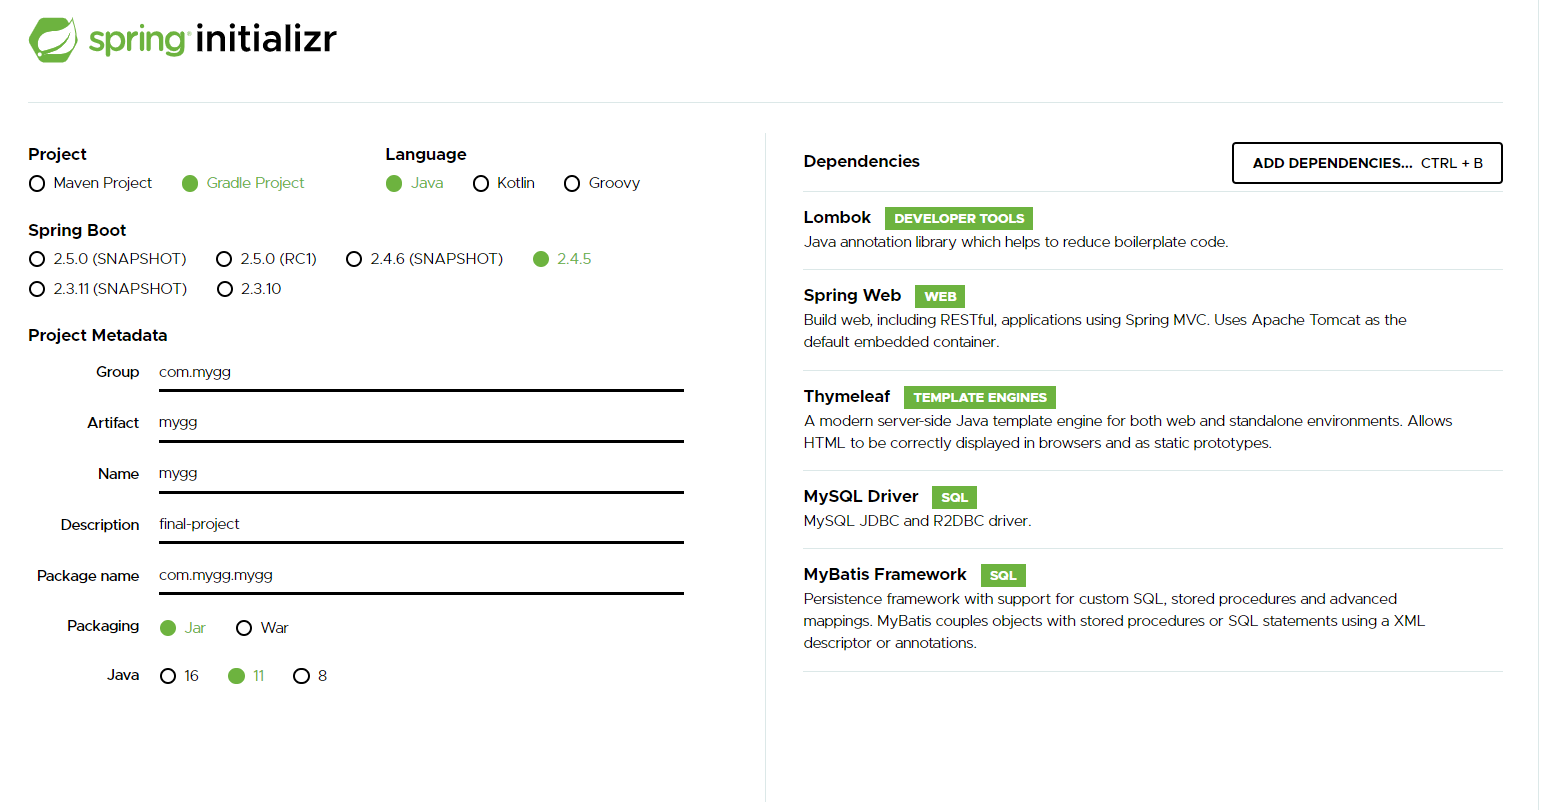The width and height of the screenshot is (1545, 810).
Task: Select Java version 16
Action: point(180,676)
